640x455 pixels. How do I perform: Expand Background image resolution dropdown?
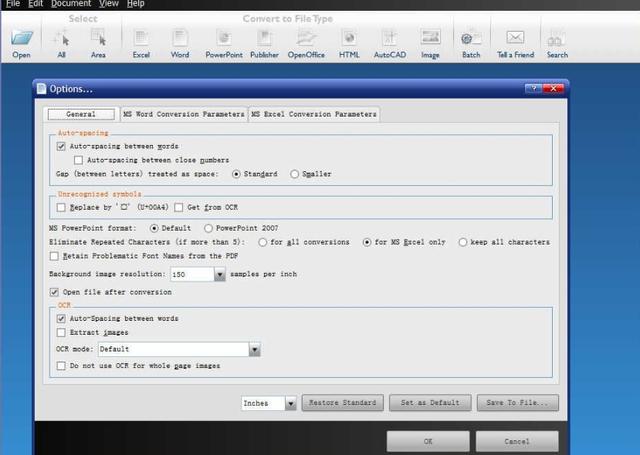pyautogui.click(x=220, y=274)
